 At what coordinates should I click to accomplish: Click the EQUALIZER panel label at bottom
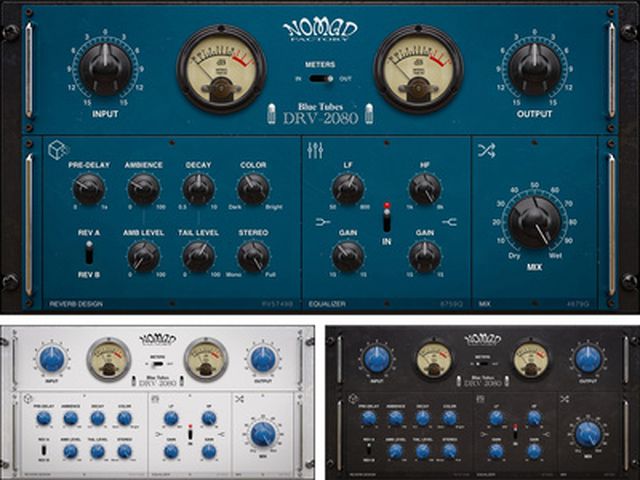pos(327,304)
